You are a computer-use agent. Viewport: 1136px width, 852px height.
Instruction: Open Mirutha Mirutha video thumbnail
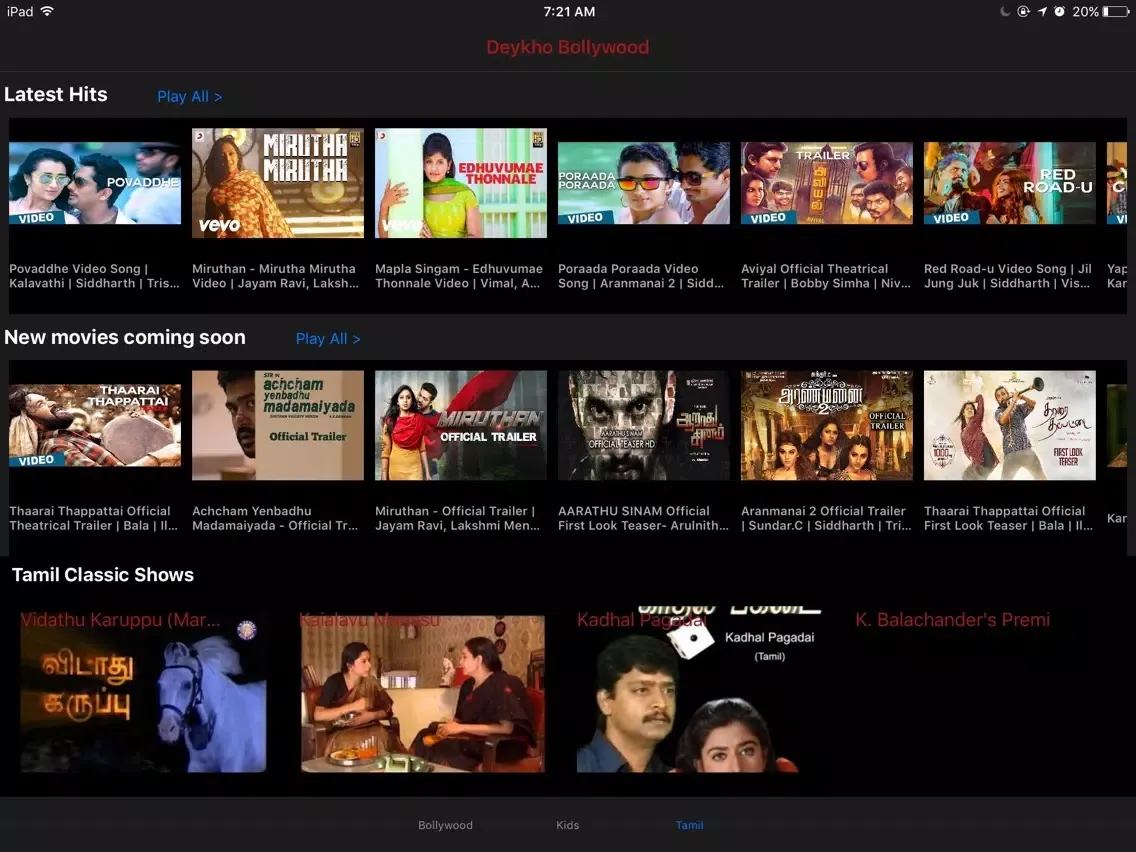coord(277,183)
